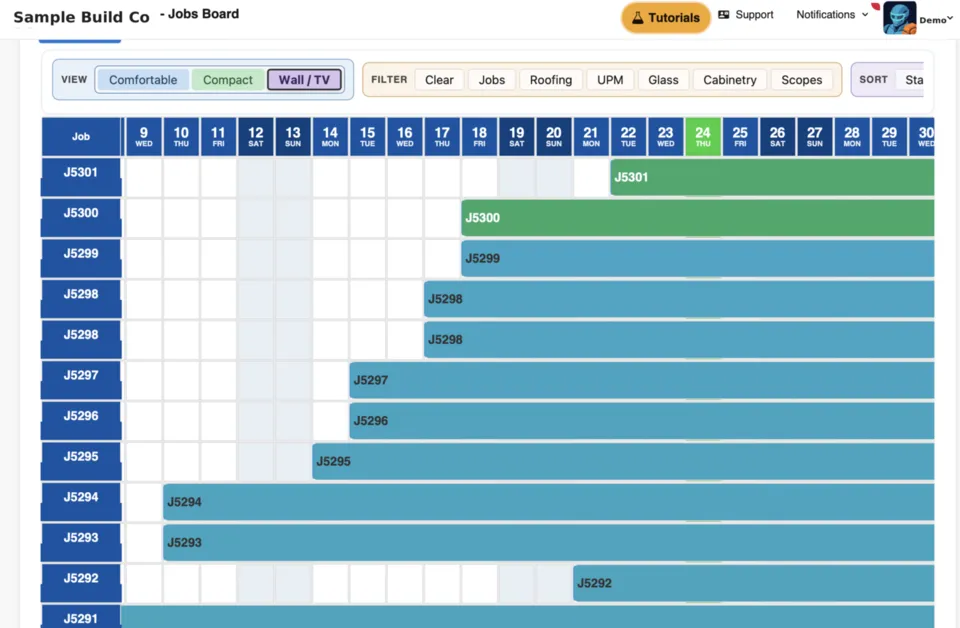Open the J5295 schedule bar
Screen dimensions: 960x628
pos(623,462)
